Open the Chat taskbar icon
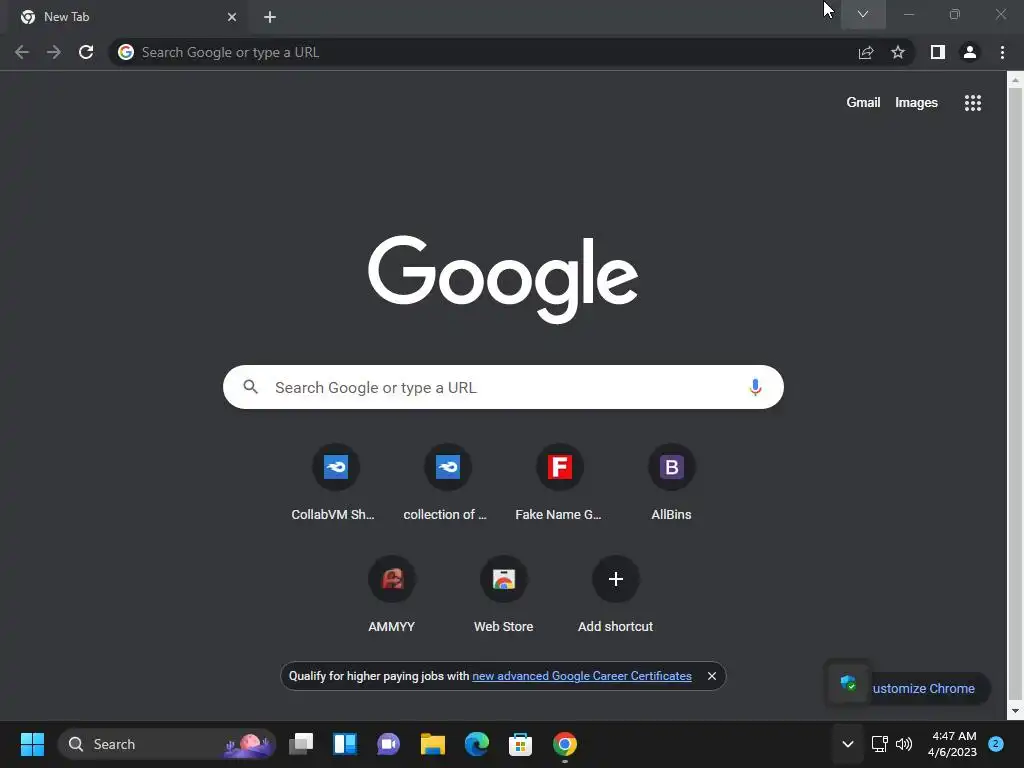The image size is (1024, 768). 389,744
